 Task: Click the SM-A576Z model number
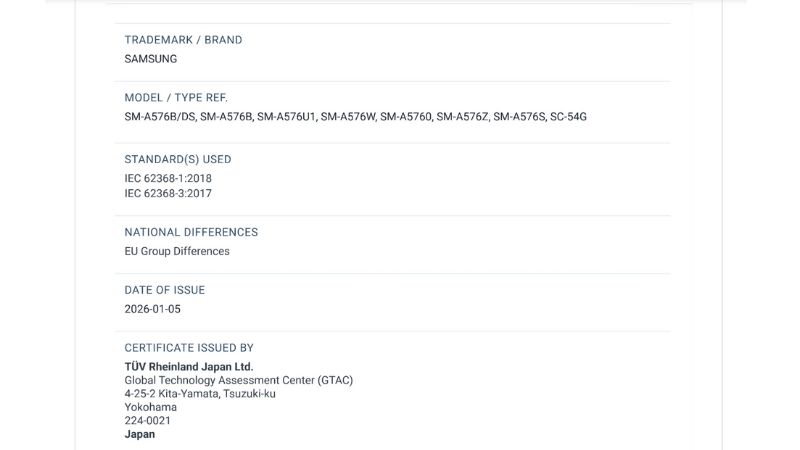coord(462,117)
